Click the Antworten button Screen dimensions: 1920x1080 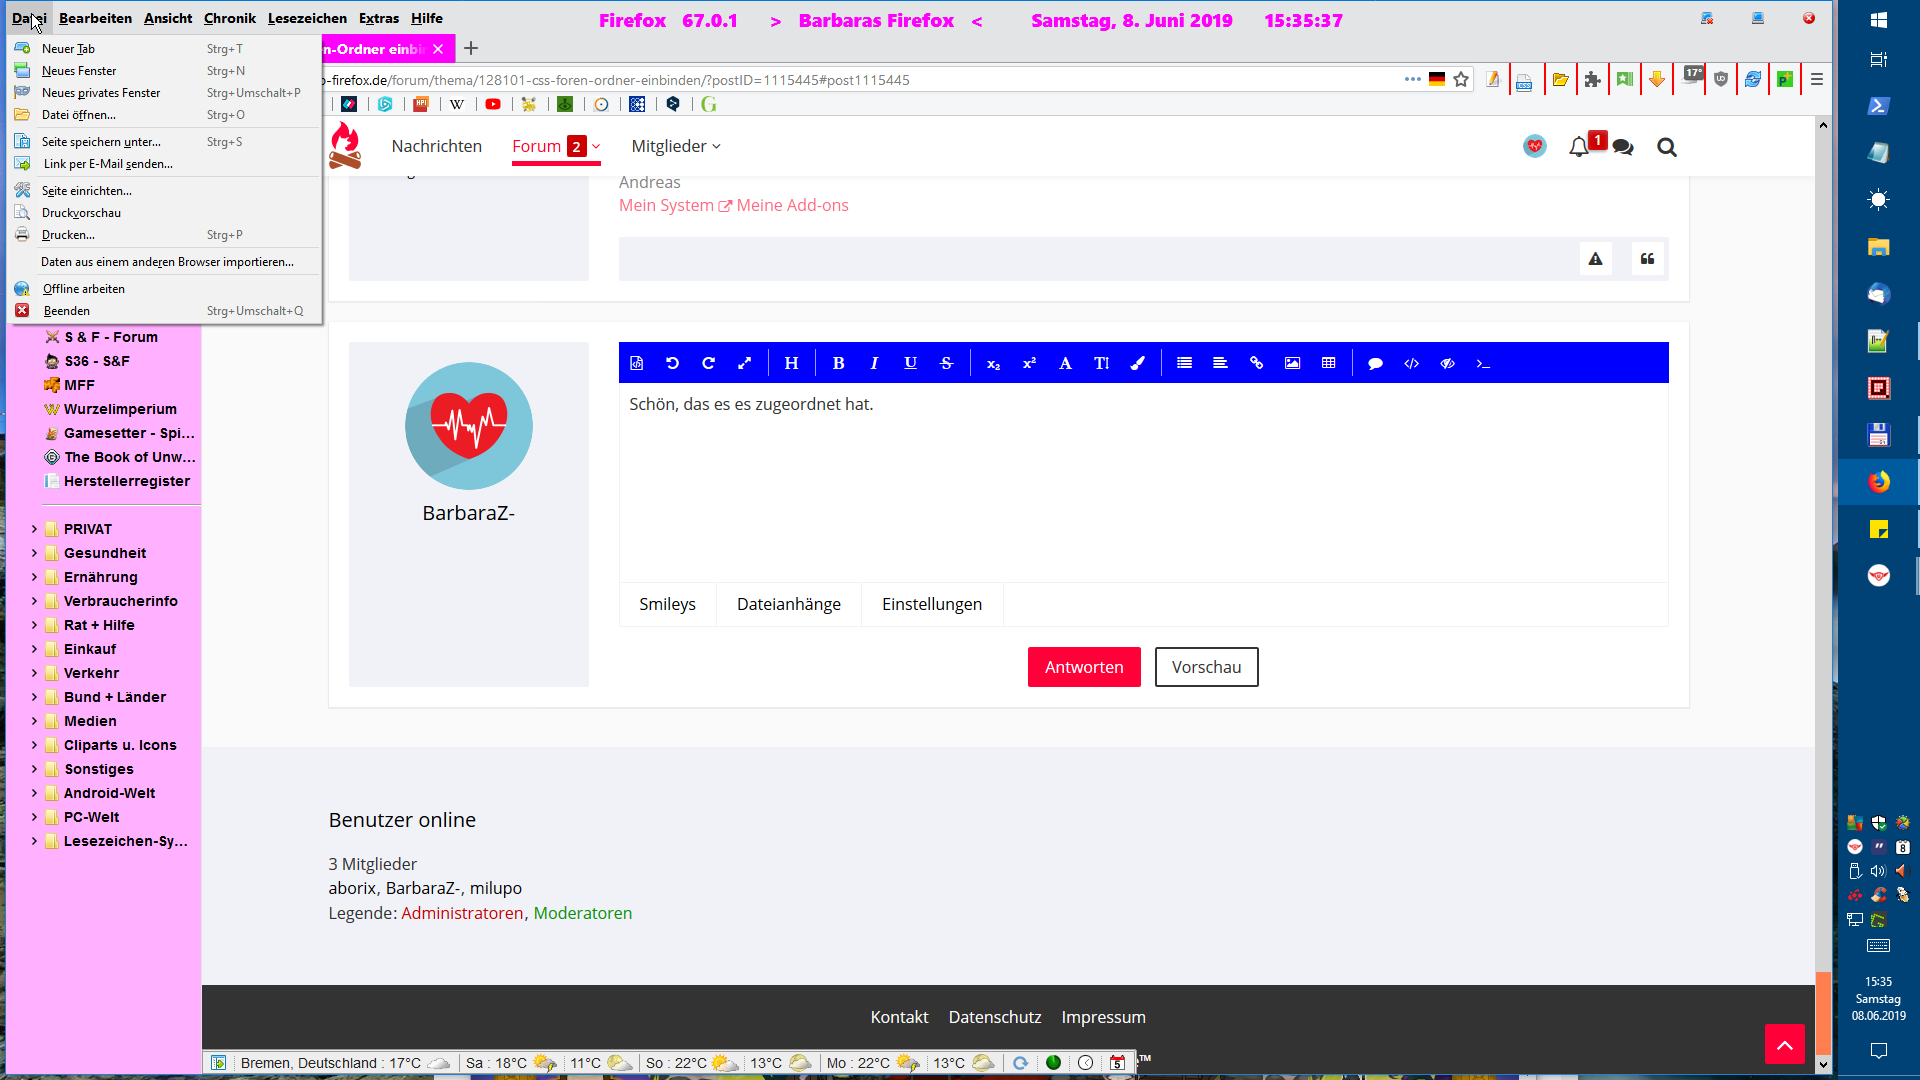pyautogui.click(x=1083, y=667)
